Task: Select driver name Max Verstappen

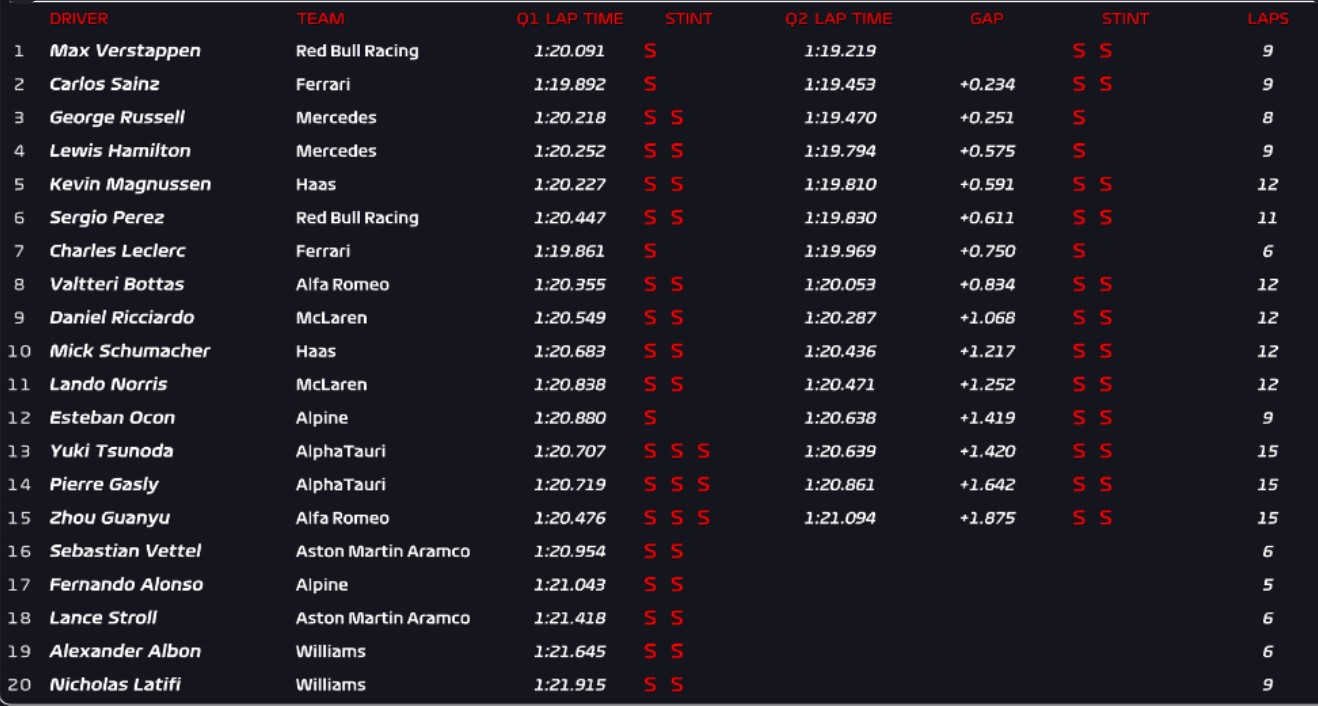Action: (x=125, y=51)
